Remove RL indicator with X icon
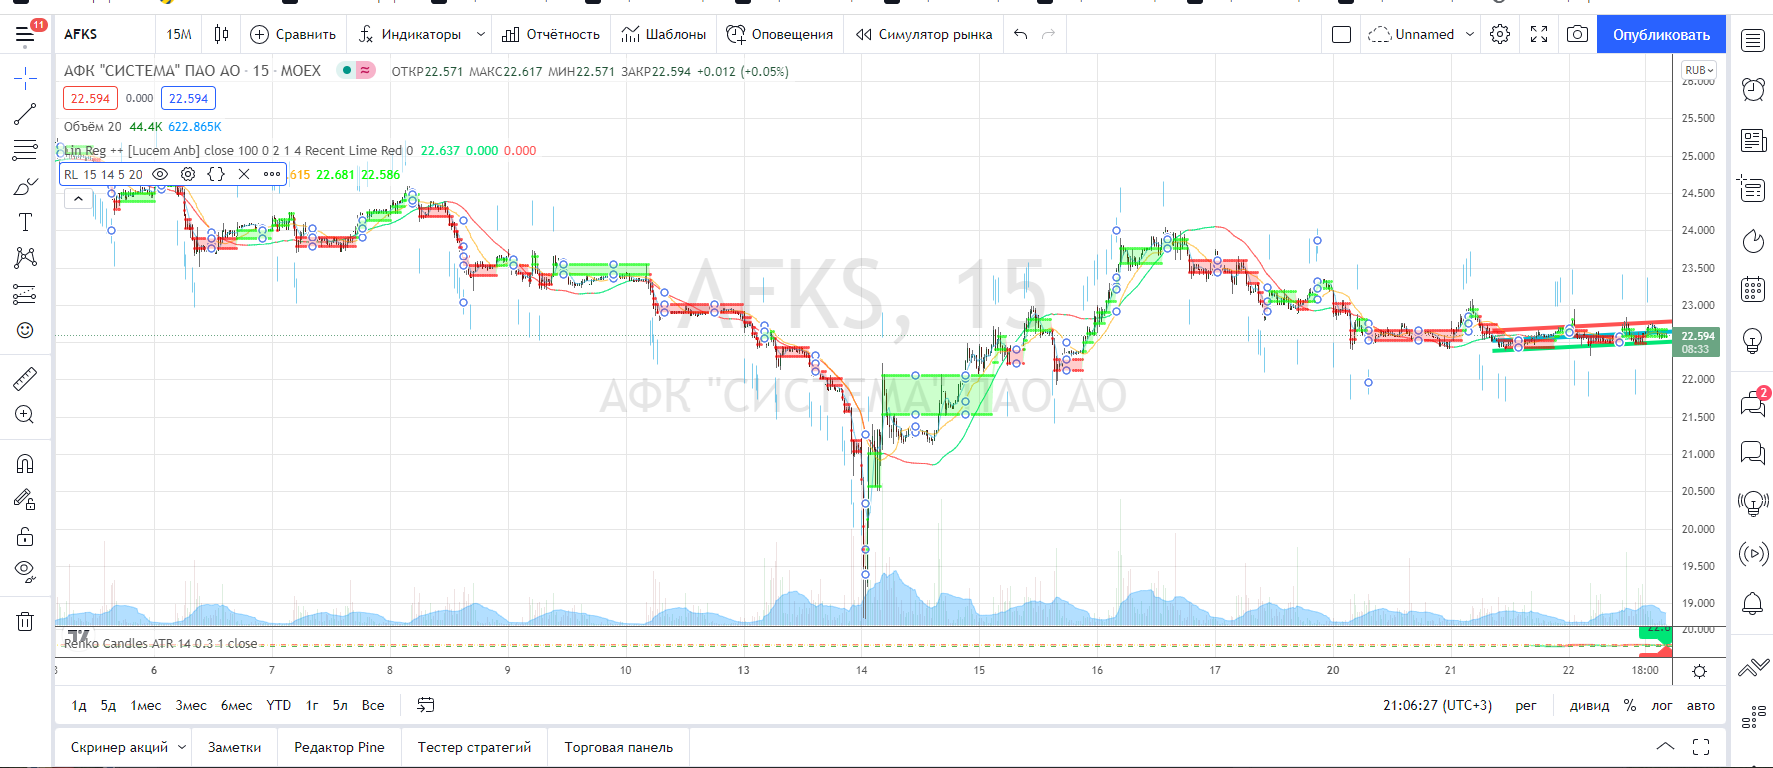This screenshot has height=768, width=1773. pos(244,174)
